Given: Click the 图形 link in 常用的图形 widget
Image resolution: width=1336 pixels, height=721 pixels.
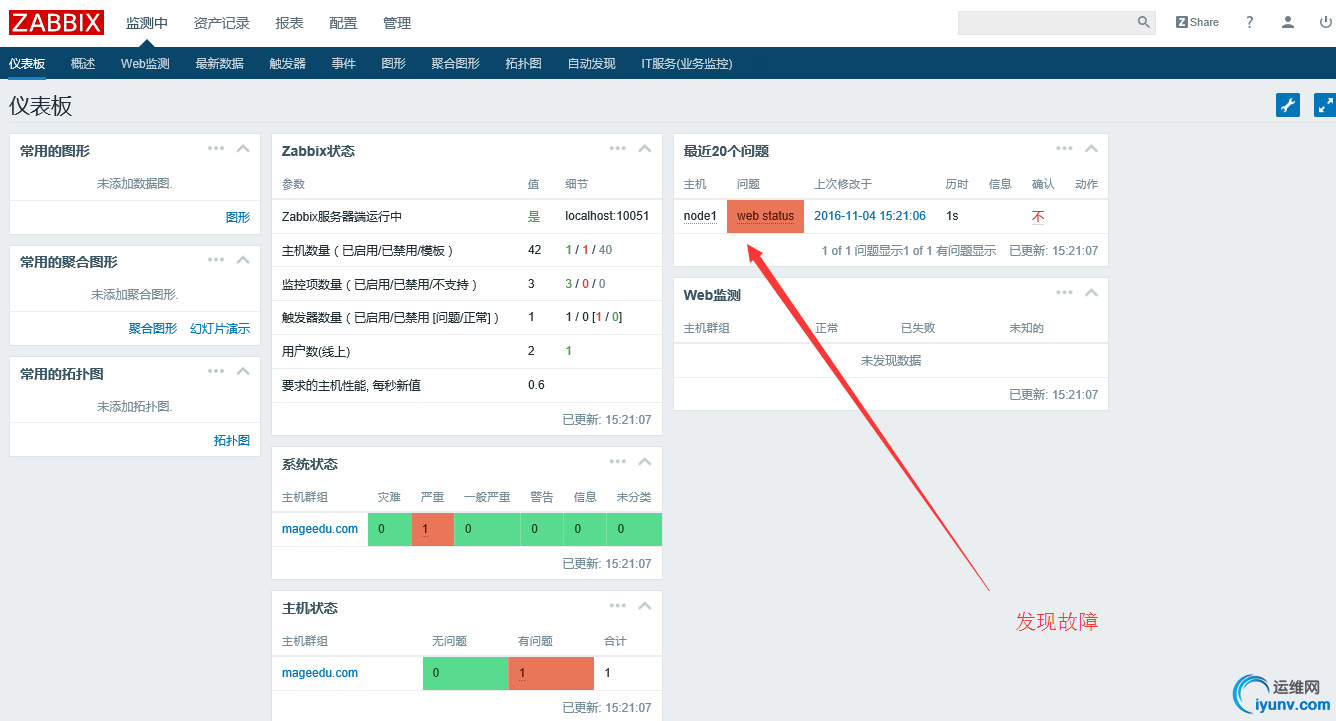Looking at the screenshot, I should [x=238, y=217].
